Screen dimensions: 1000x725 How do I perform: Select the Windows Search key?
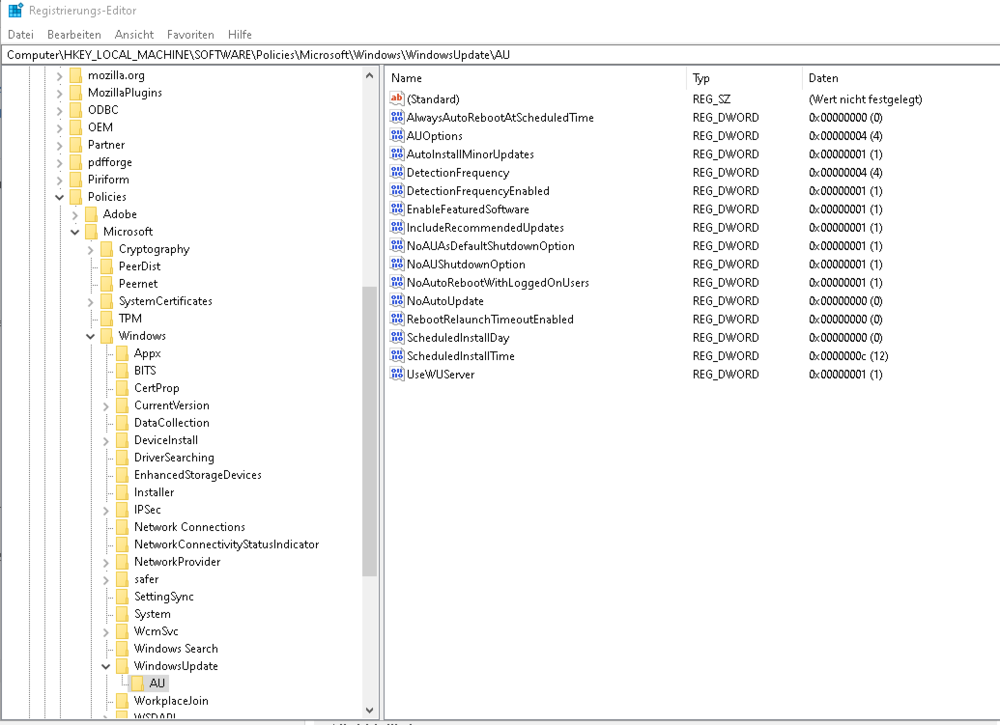175,649
